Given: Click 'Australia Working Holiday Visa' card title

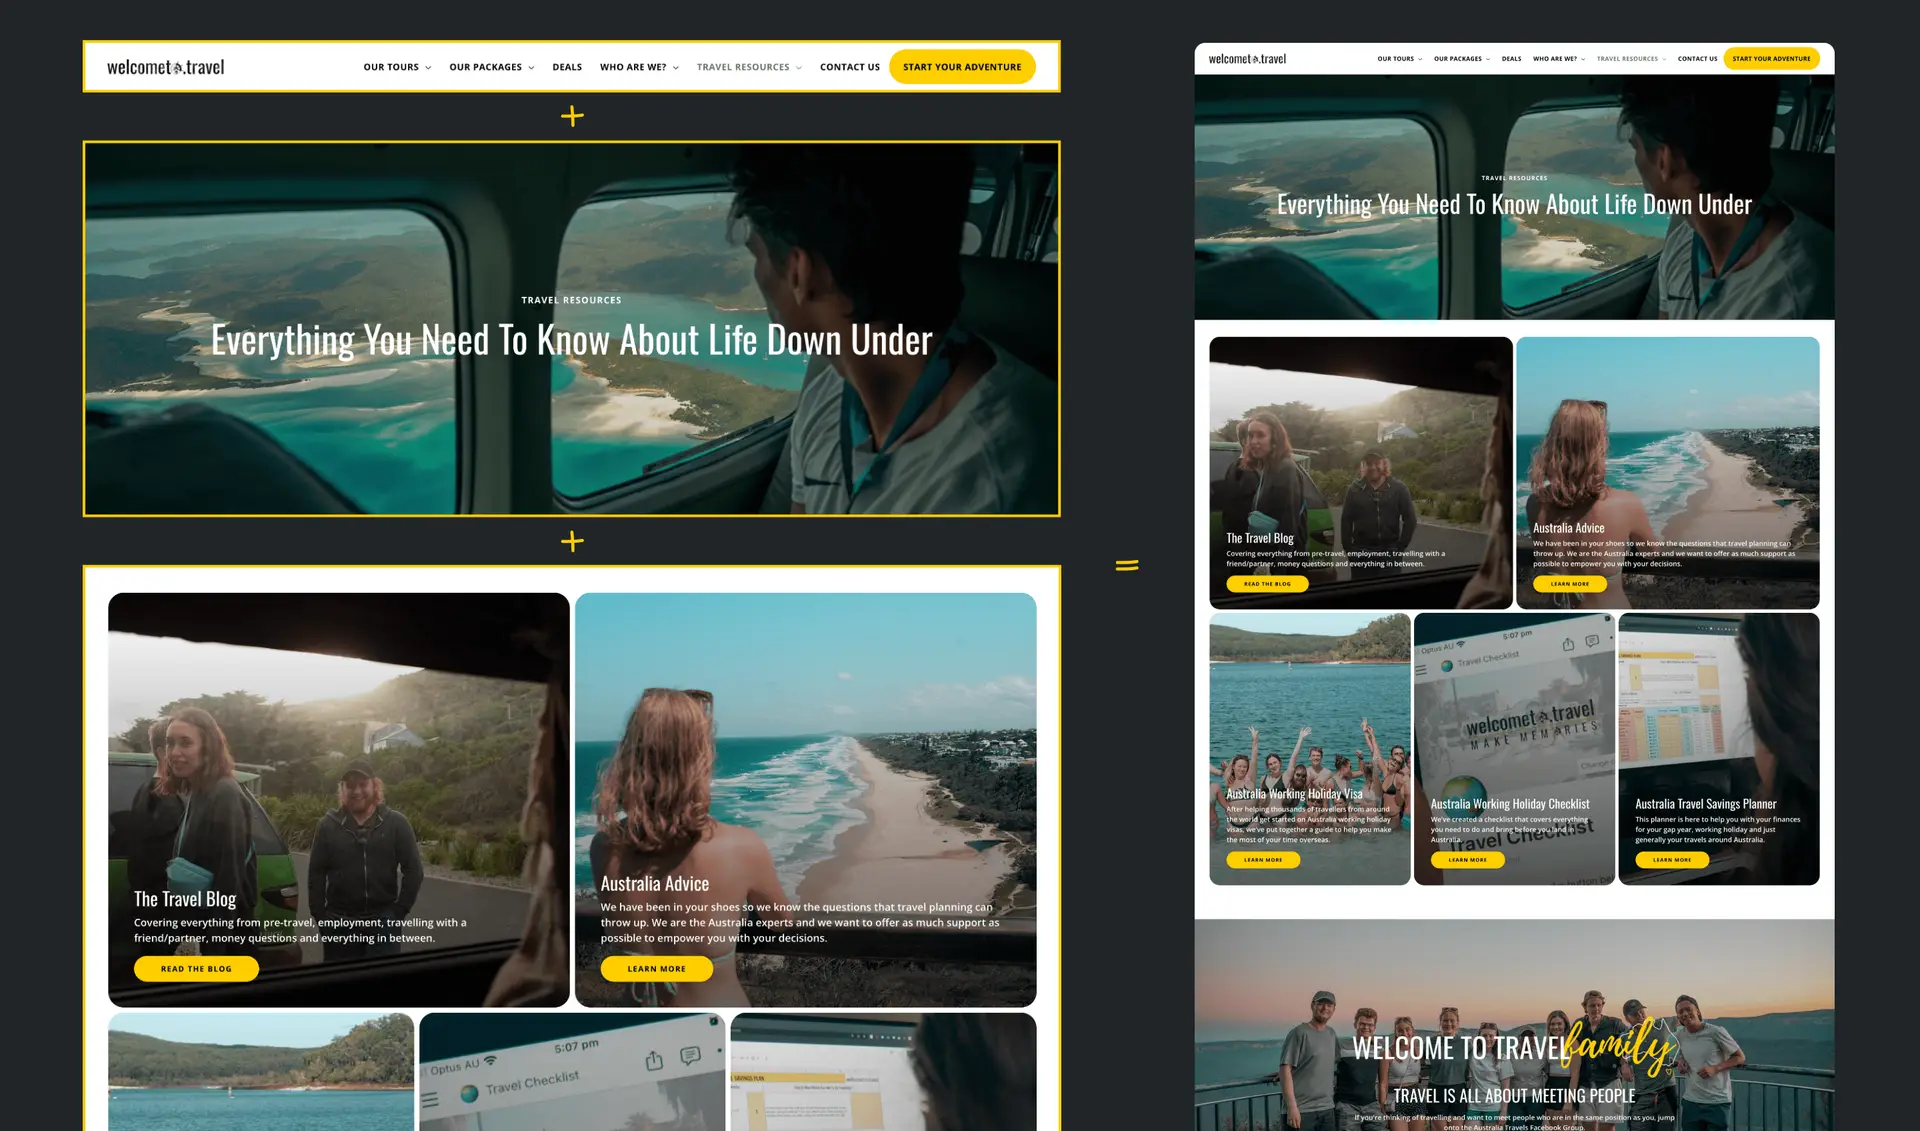Looking at the screenshot, I should [x=1294, y=794].
